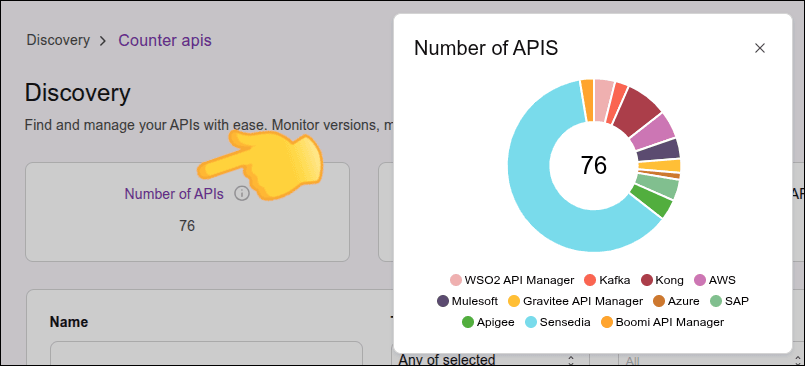Toggle WSO2 API Manager legend item
This screenshot has height=366, width=805.
pos(512,280)
